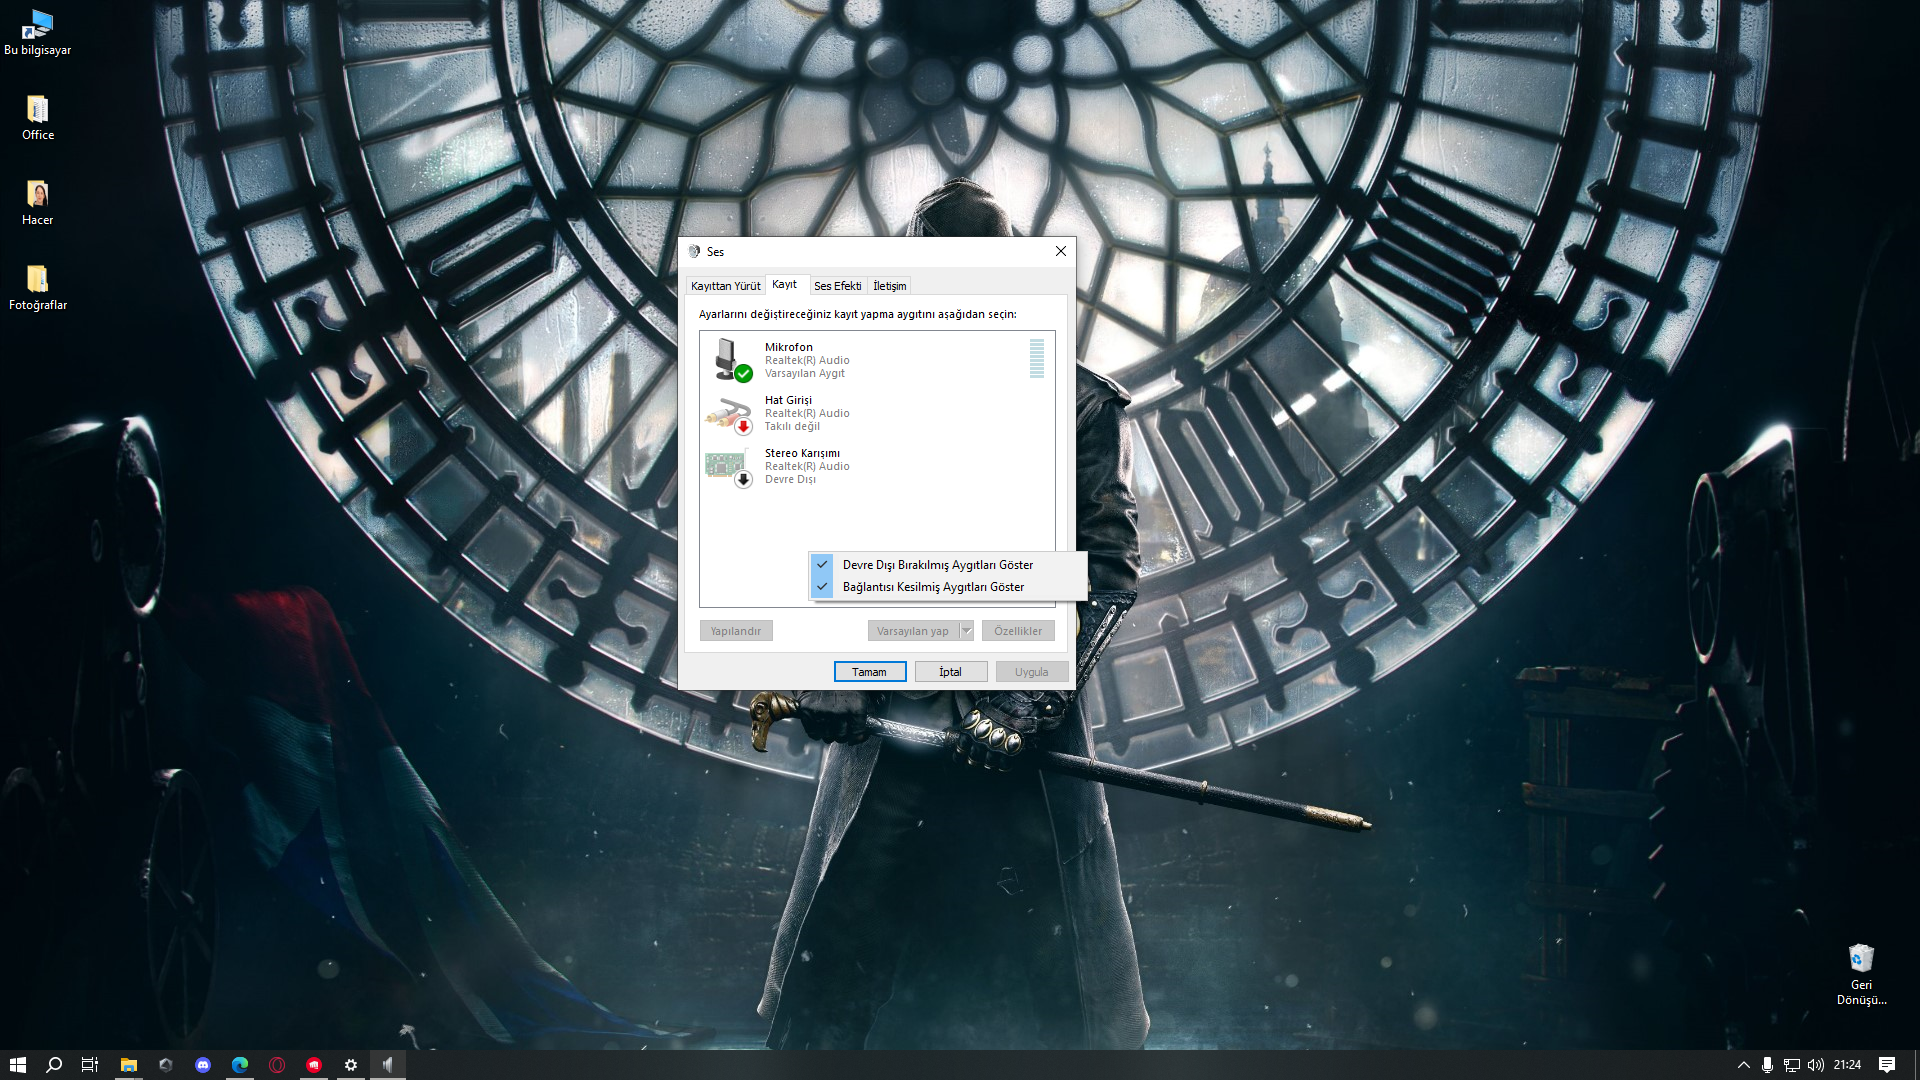The width and height of the screenshot is (1920, 1080).
Task: Open Opera browser from the taskbar
Action: pyautogui.click(x=277, y=1065)
